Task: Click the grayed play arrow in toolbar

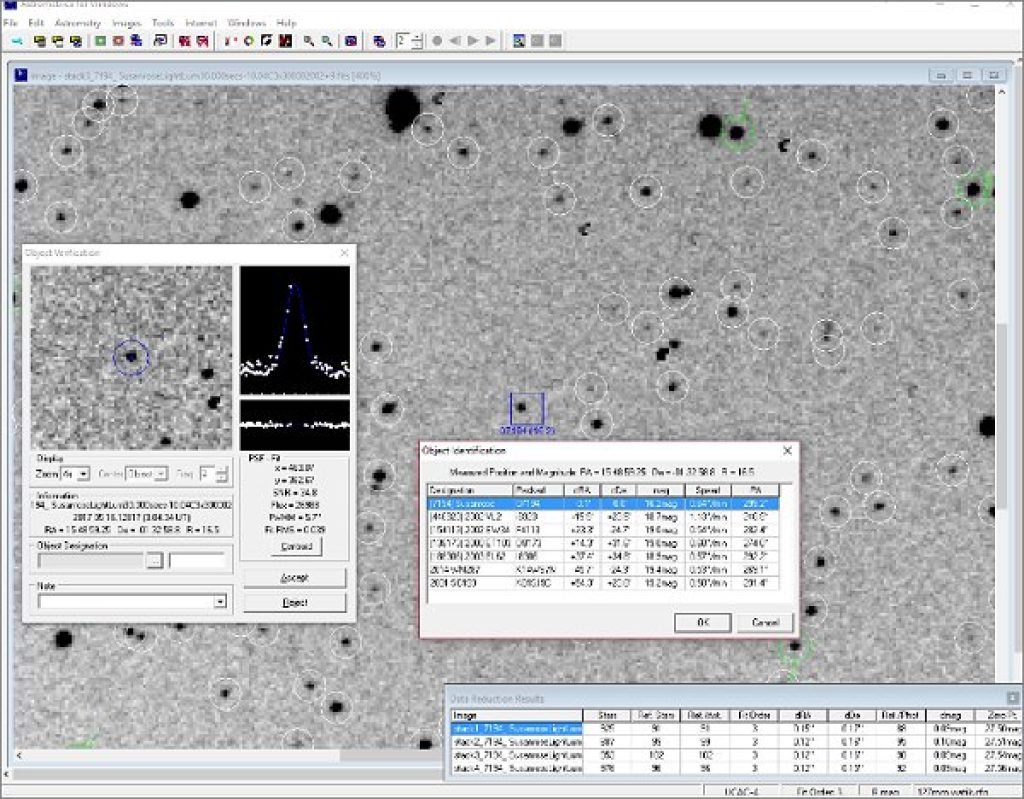Action: pos(473,41)
